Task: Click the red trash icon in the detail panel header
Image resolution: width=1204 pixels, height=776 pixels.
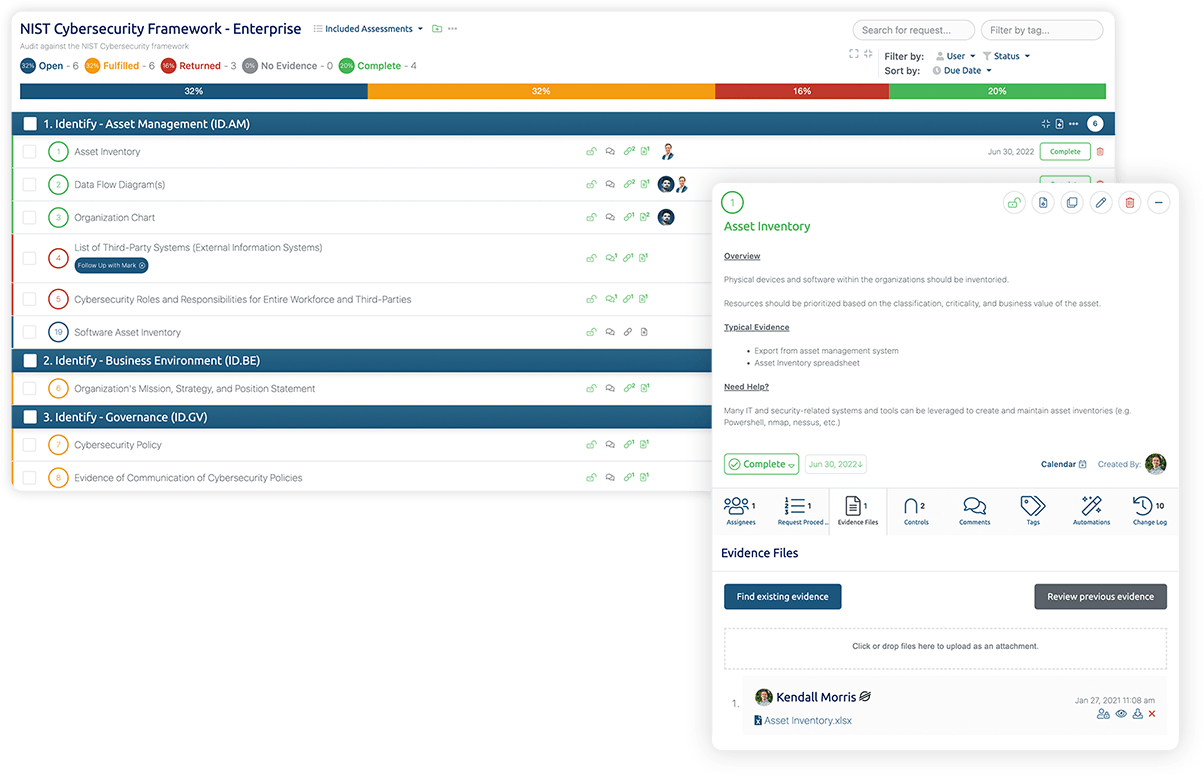Action: point(1130,202)
